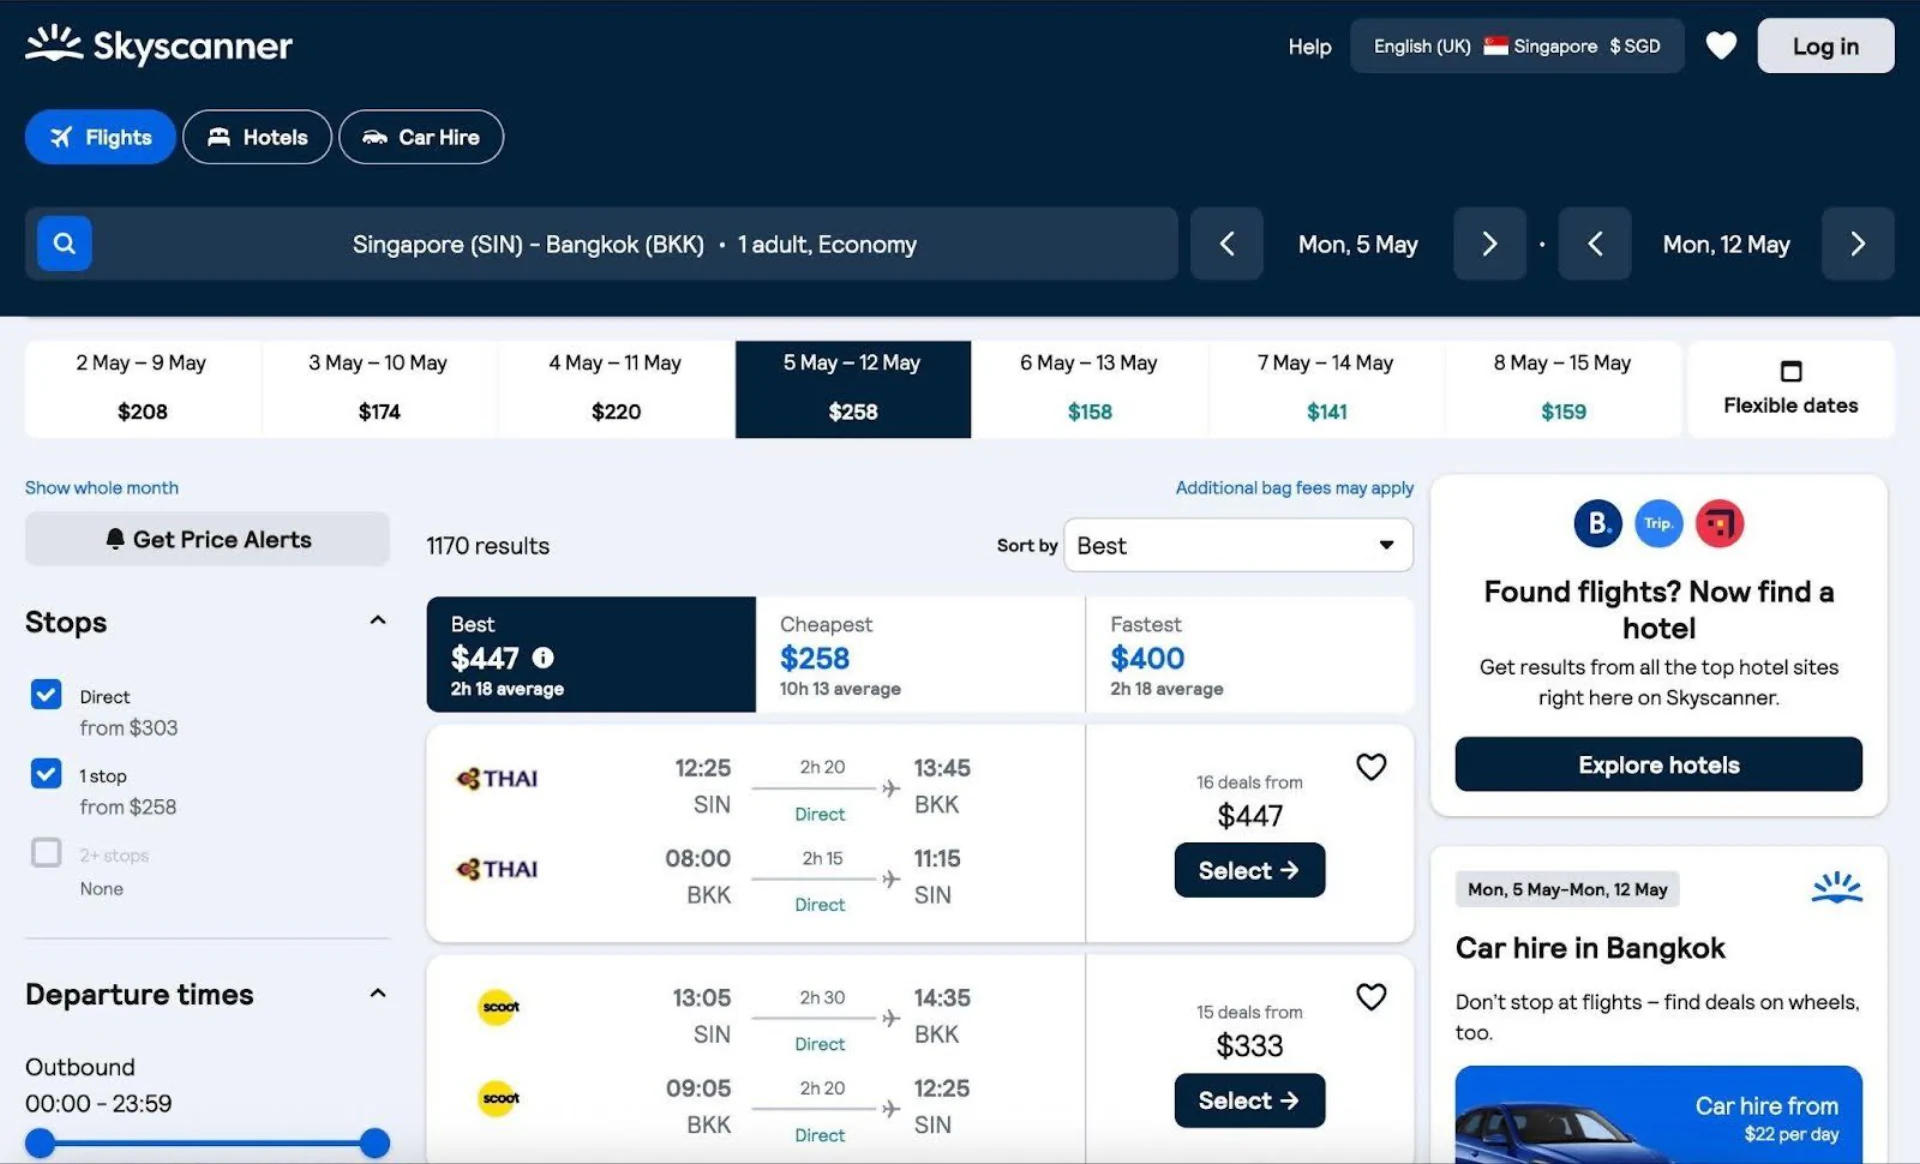This screenshot has height=1164, width=1920.
Task: Collapse the Departure times section
Action: click(377, 994)
